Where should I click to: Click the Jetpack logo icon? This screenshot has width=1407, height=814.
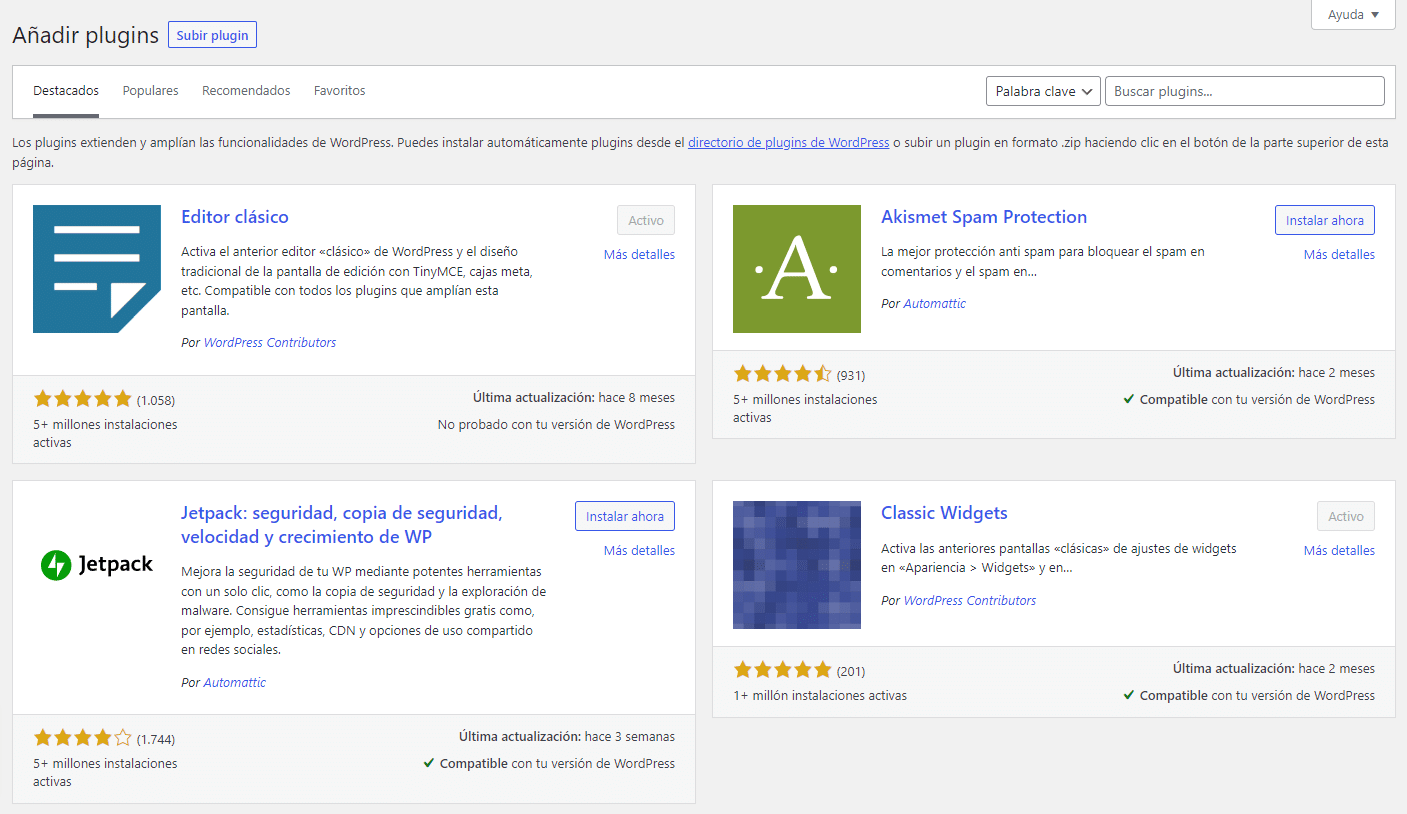(97, 565)
